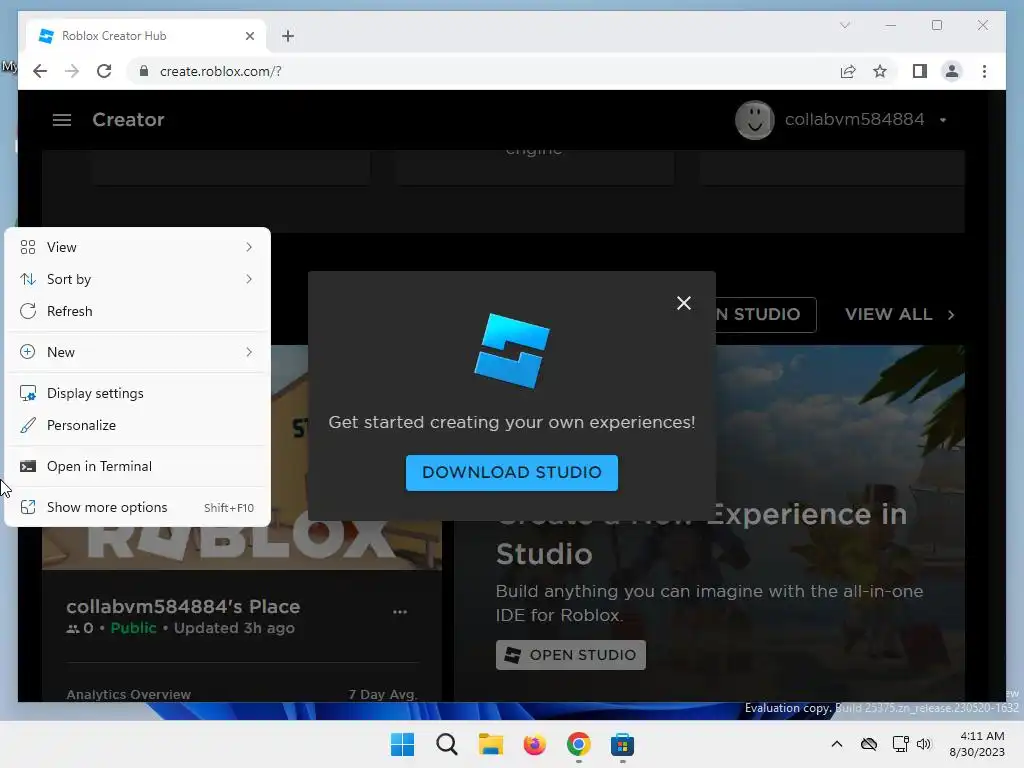Expand the collabvm584884 account dropdown arrow

tap(943, 120)
